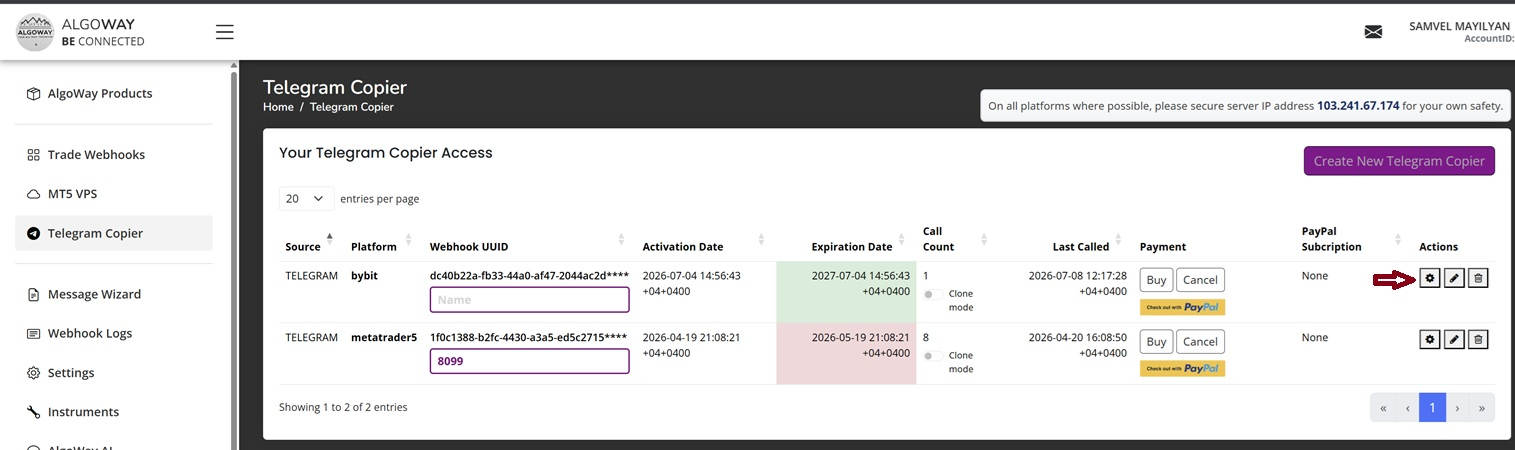
Task: Click Cancel button for metatrader5 row
Action: 1200,342
